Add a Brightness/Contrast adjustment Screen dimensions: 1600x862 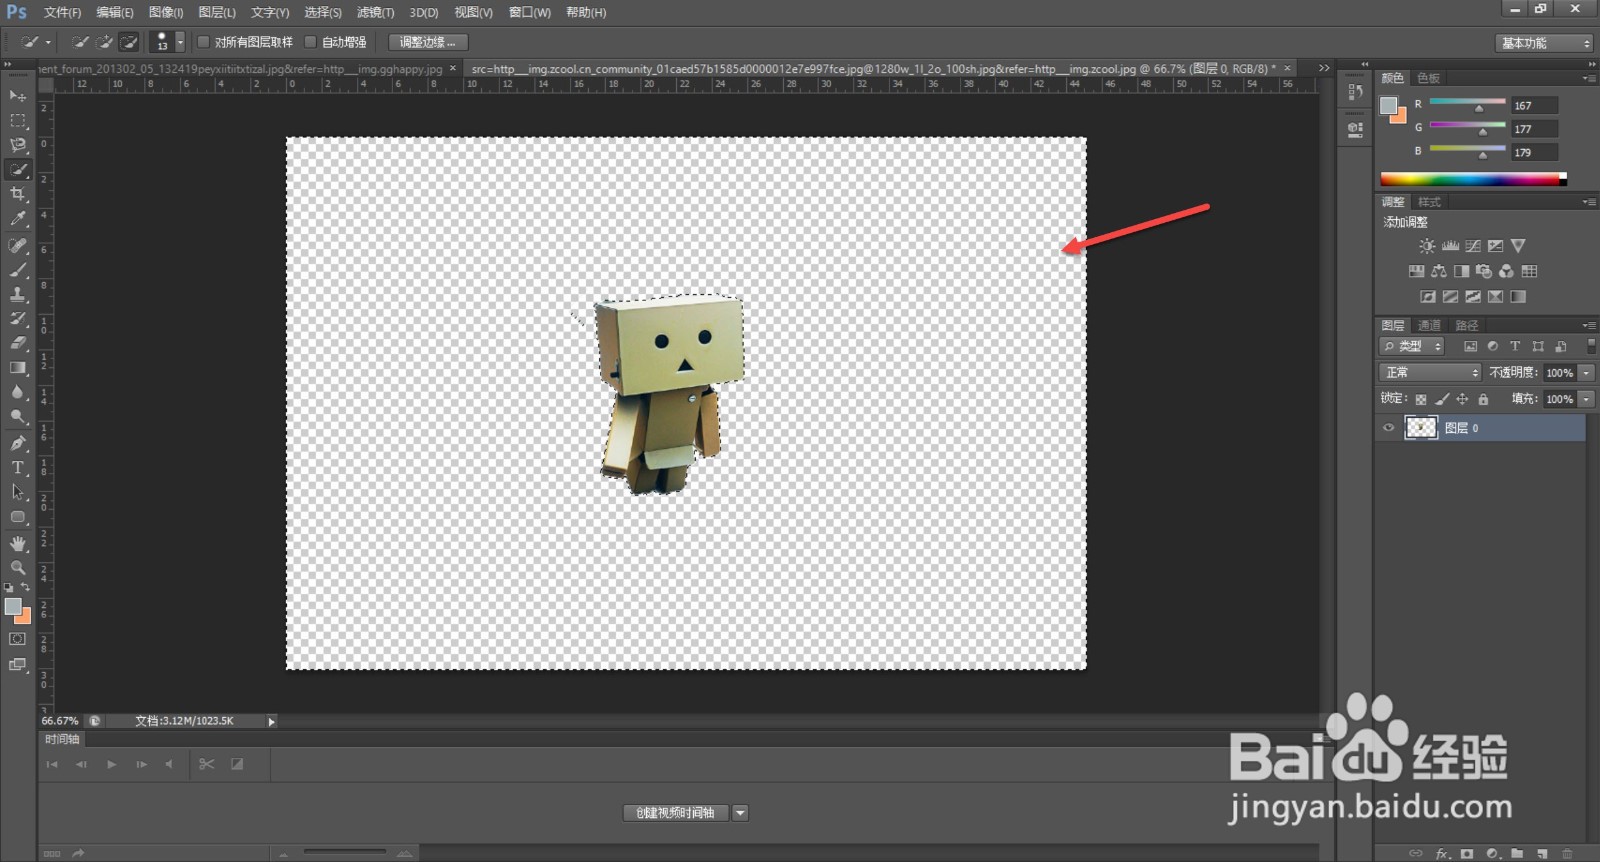[1427, 246]
